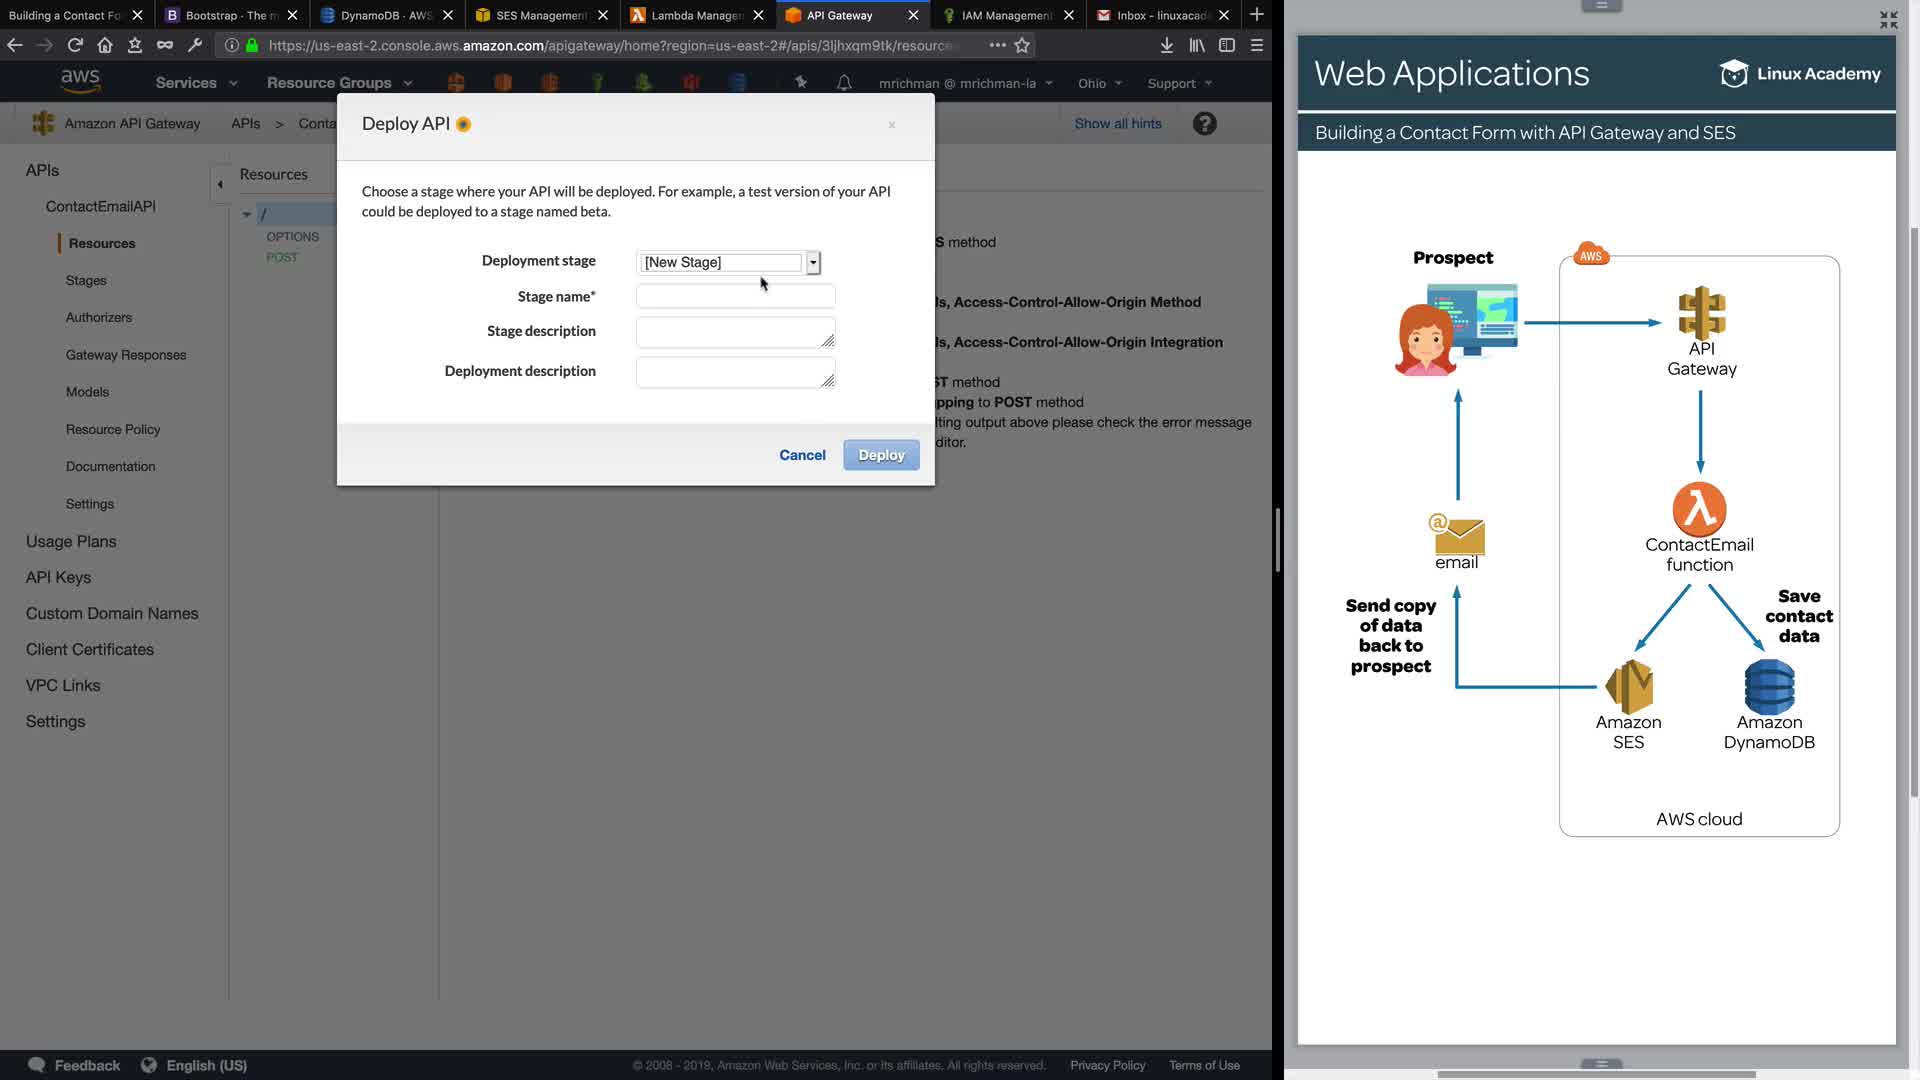Open the browser hamburger menu icon
Viewport: 1920px width, 1080px height.
[1257, 45]
